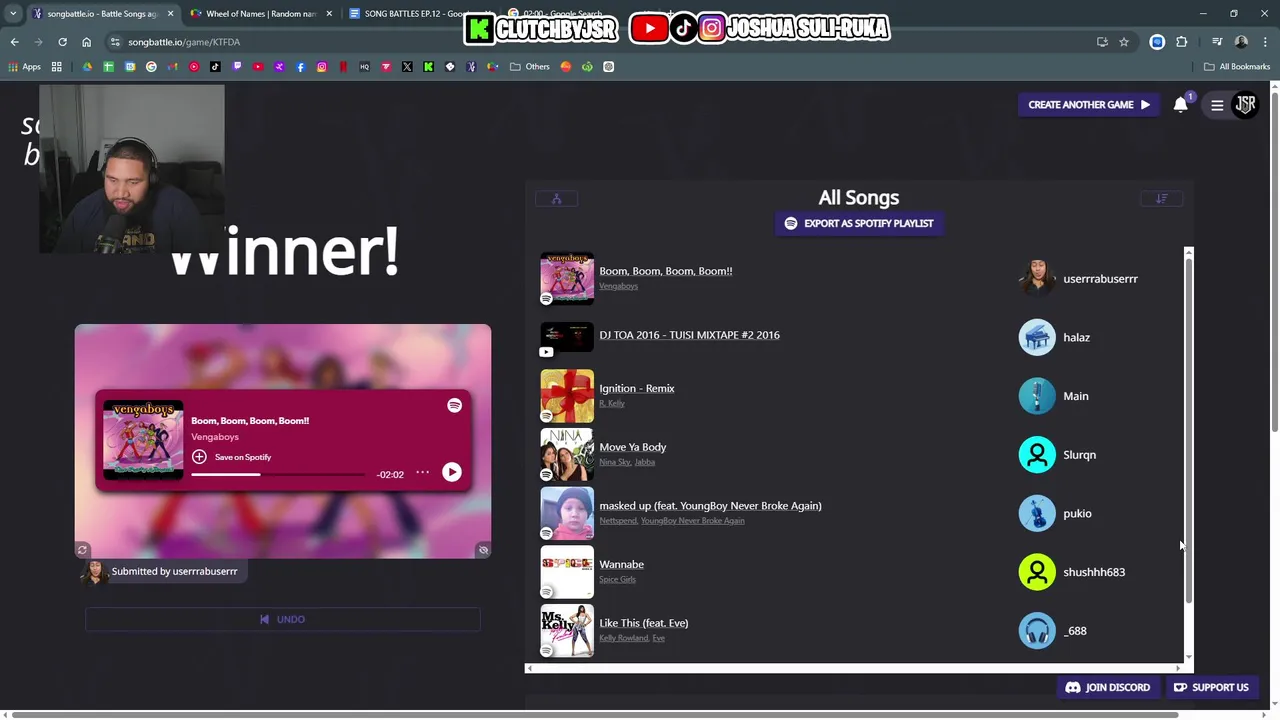Click the _688 headphones avatar
The image size is (1280, 720).
pyautogui.click(x=1037, y=631)
